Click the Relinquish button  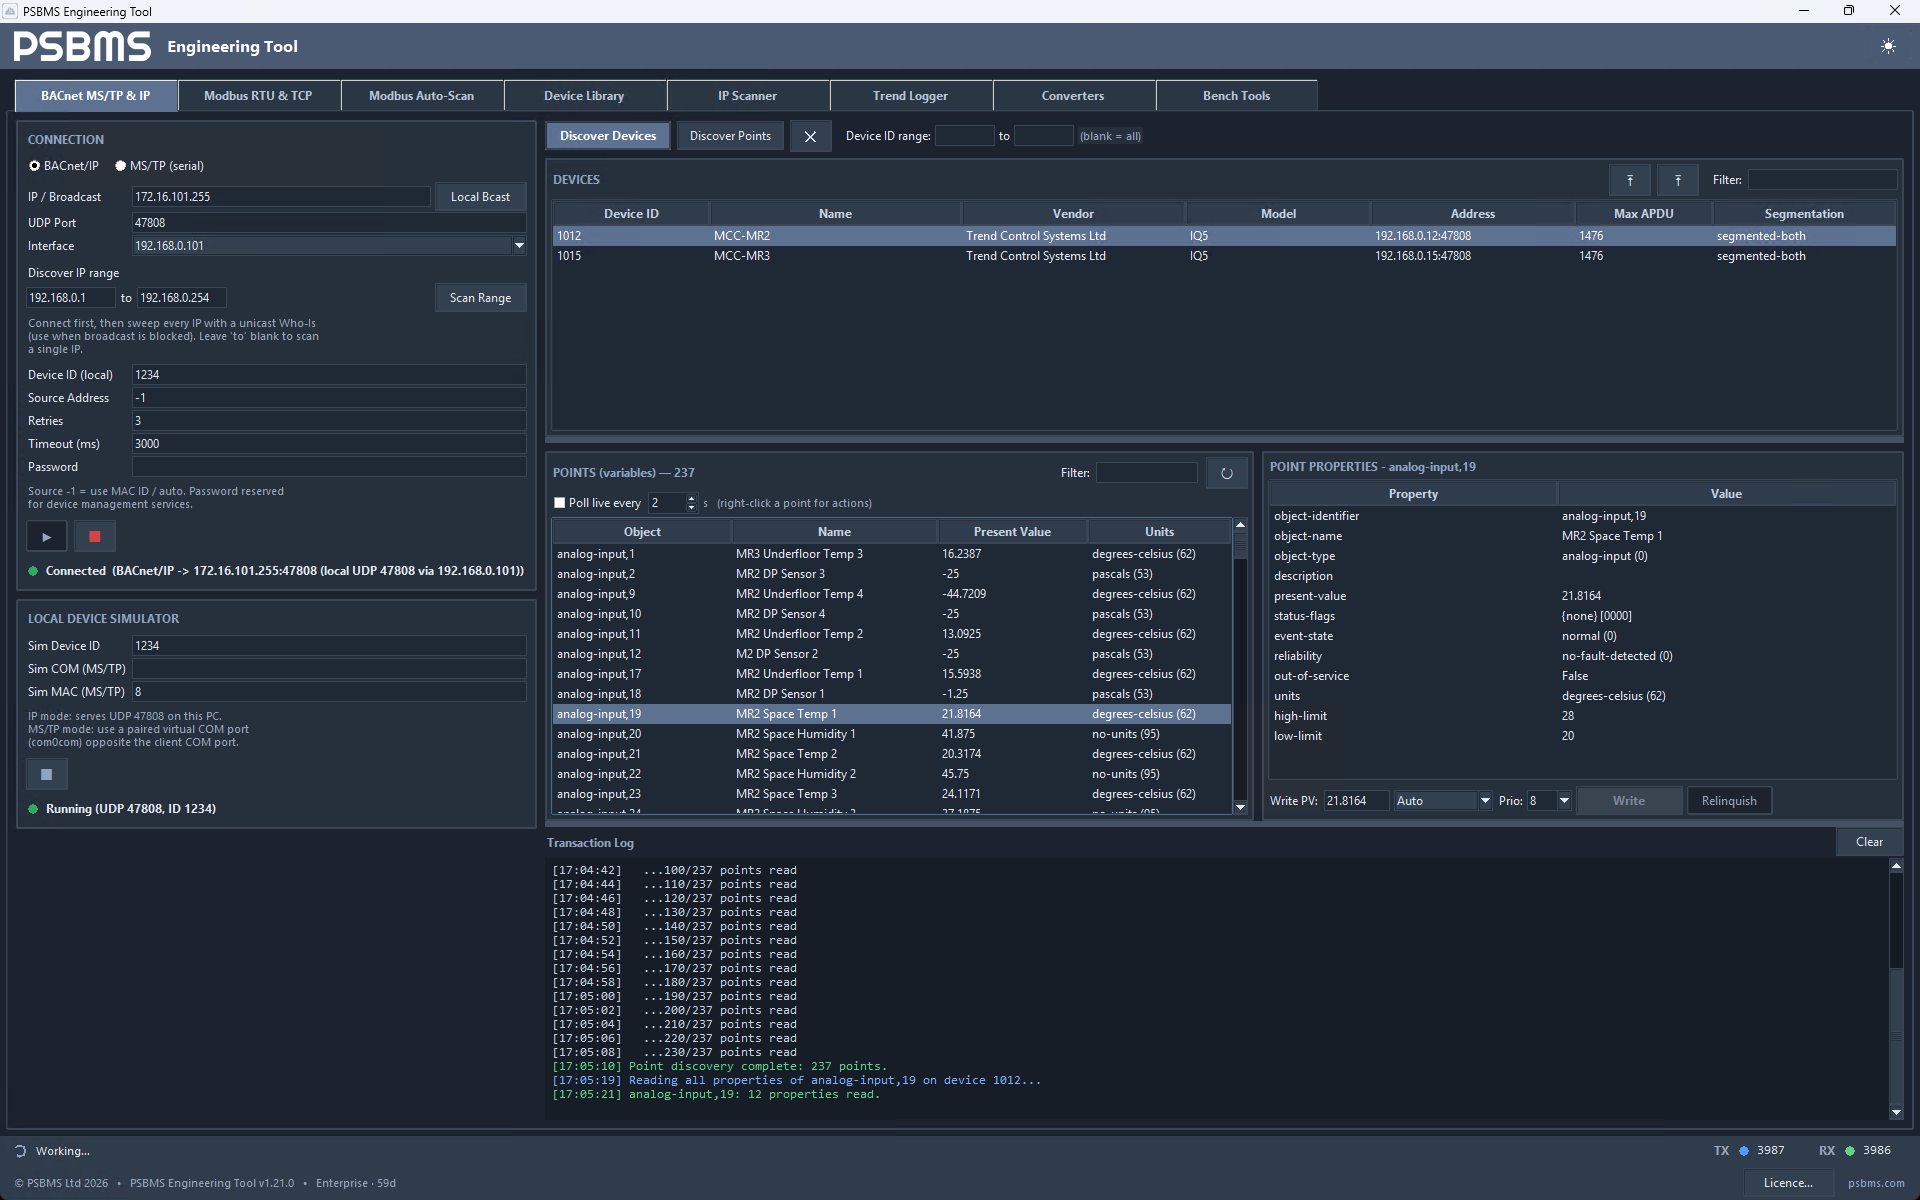(1729, 801)
